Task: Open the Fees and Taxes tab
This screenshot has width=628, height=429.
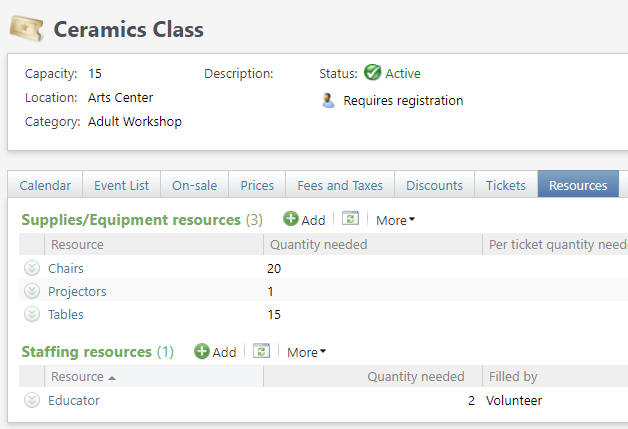Action: [x=340, y=185]
